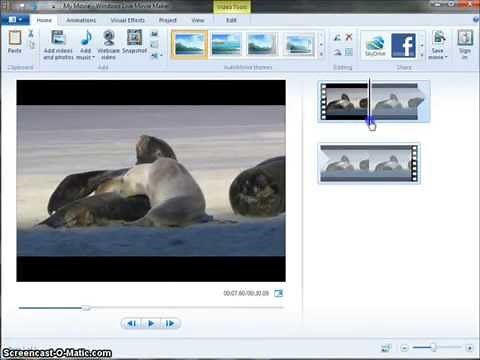This screenshot has width=480, height=360.
Task: Click the down arrow of the AutoMovie themes gallery
Action: tap(321, 44)
